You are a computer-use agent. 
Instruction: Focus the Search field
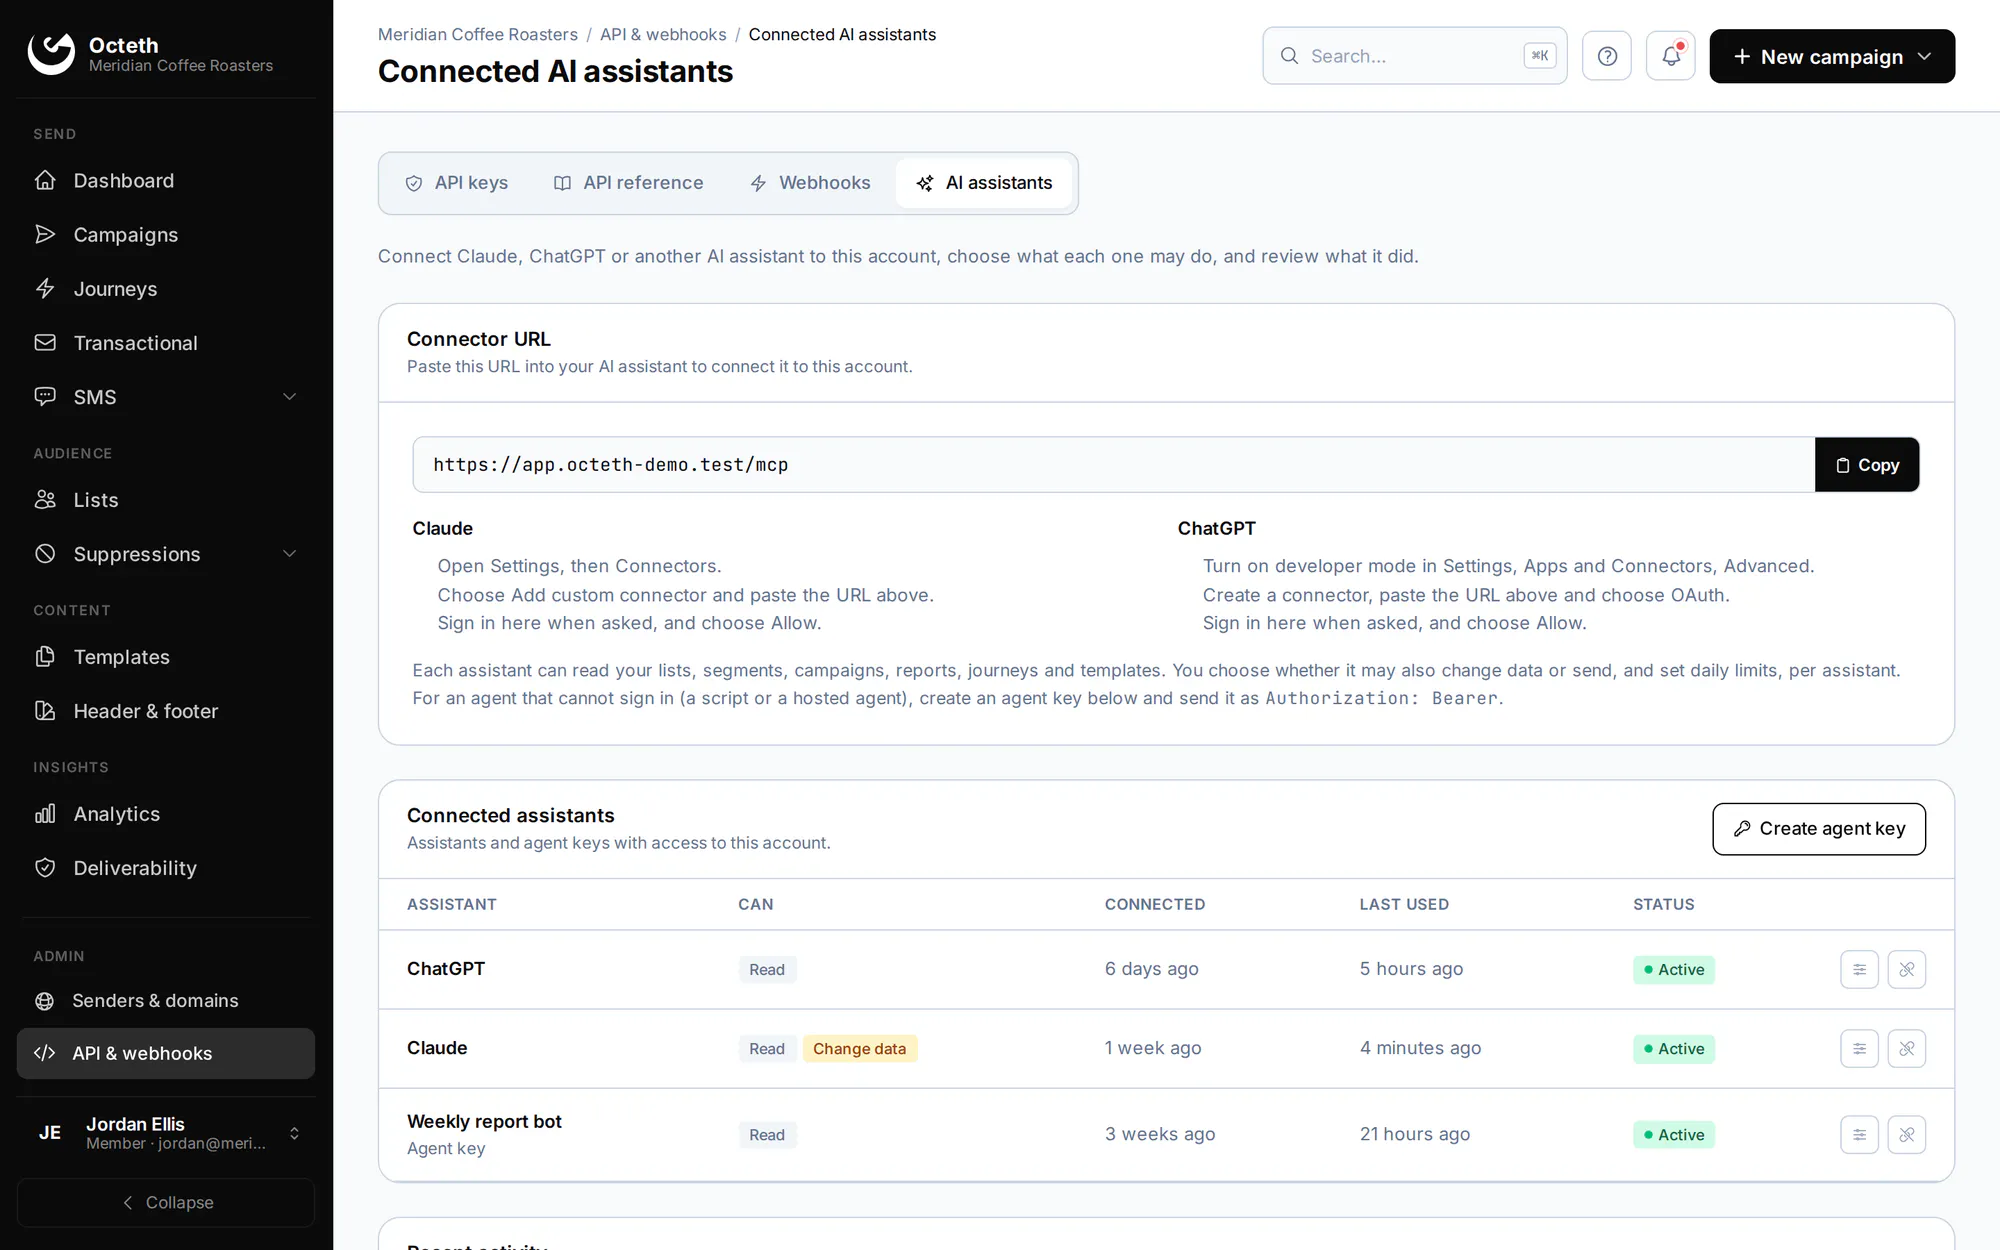click(x=1415, y=56)
